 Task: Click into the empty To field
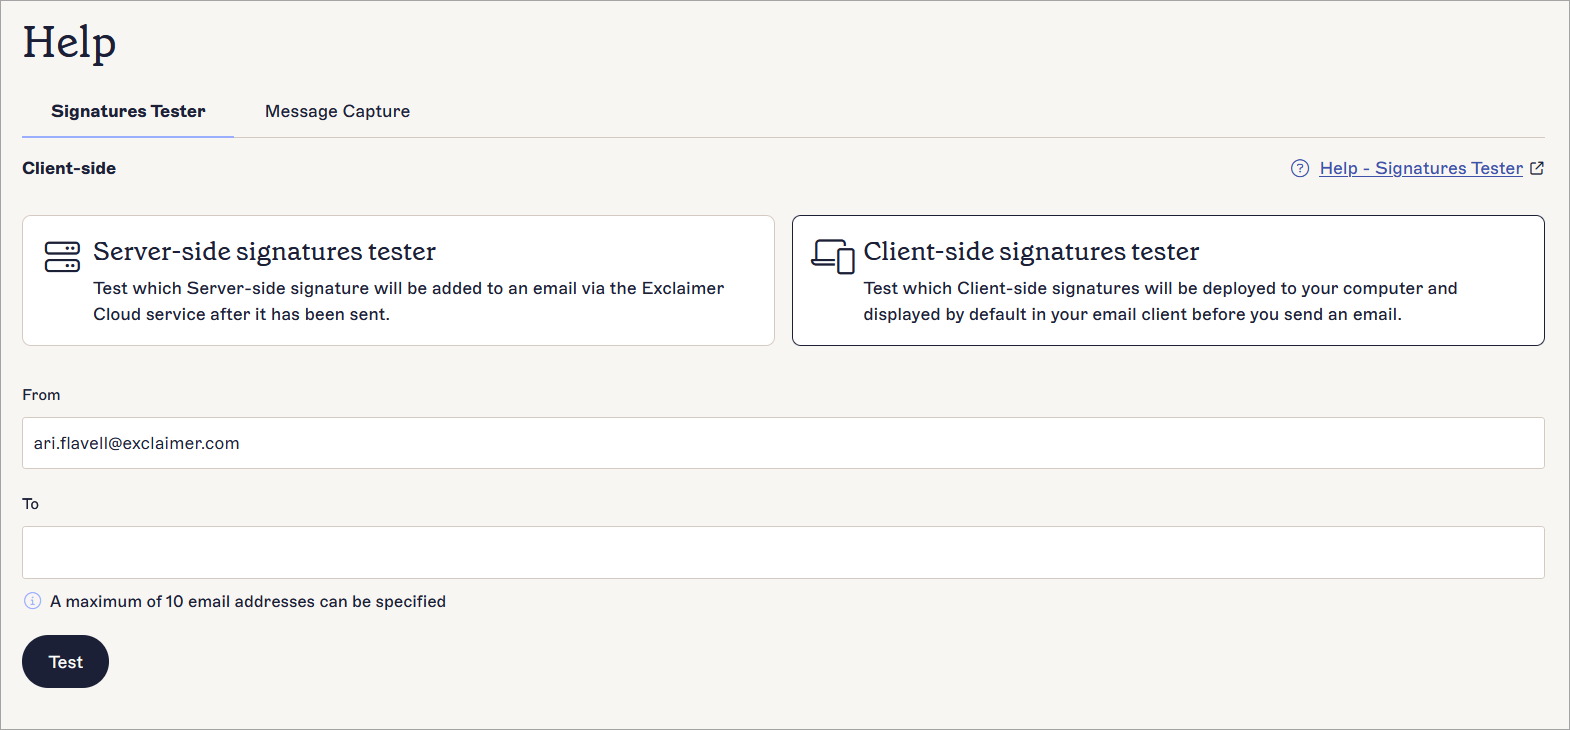[x=783, y=552]
